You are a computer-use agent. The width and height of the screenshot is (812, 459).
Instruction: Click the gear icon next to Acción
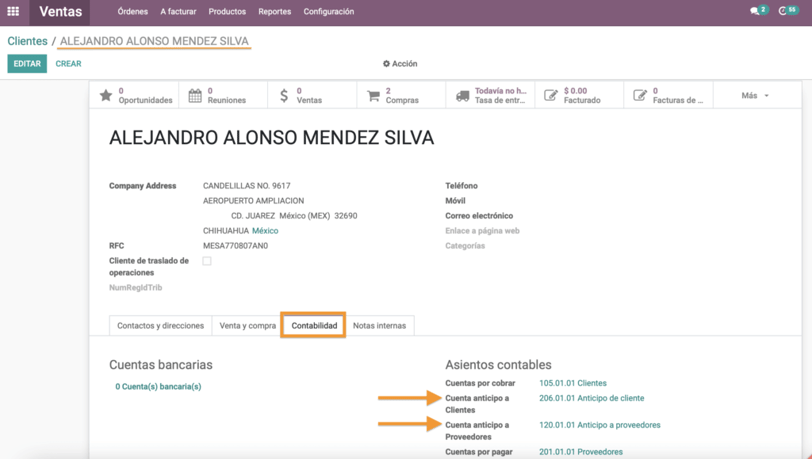[x=386, y=64]
